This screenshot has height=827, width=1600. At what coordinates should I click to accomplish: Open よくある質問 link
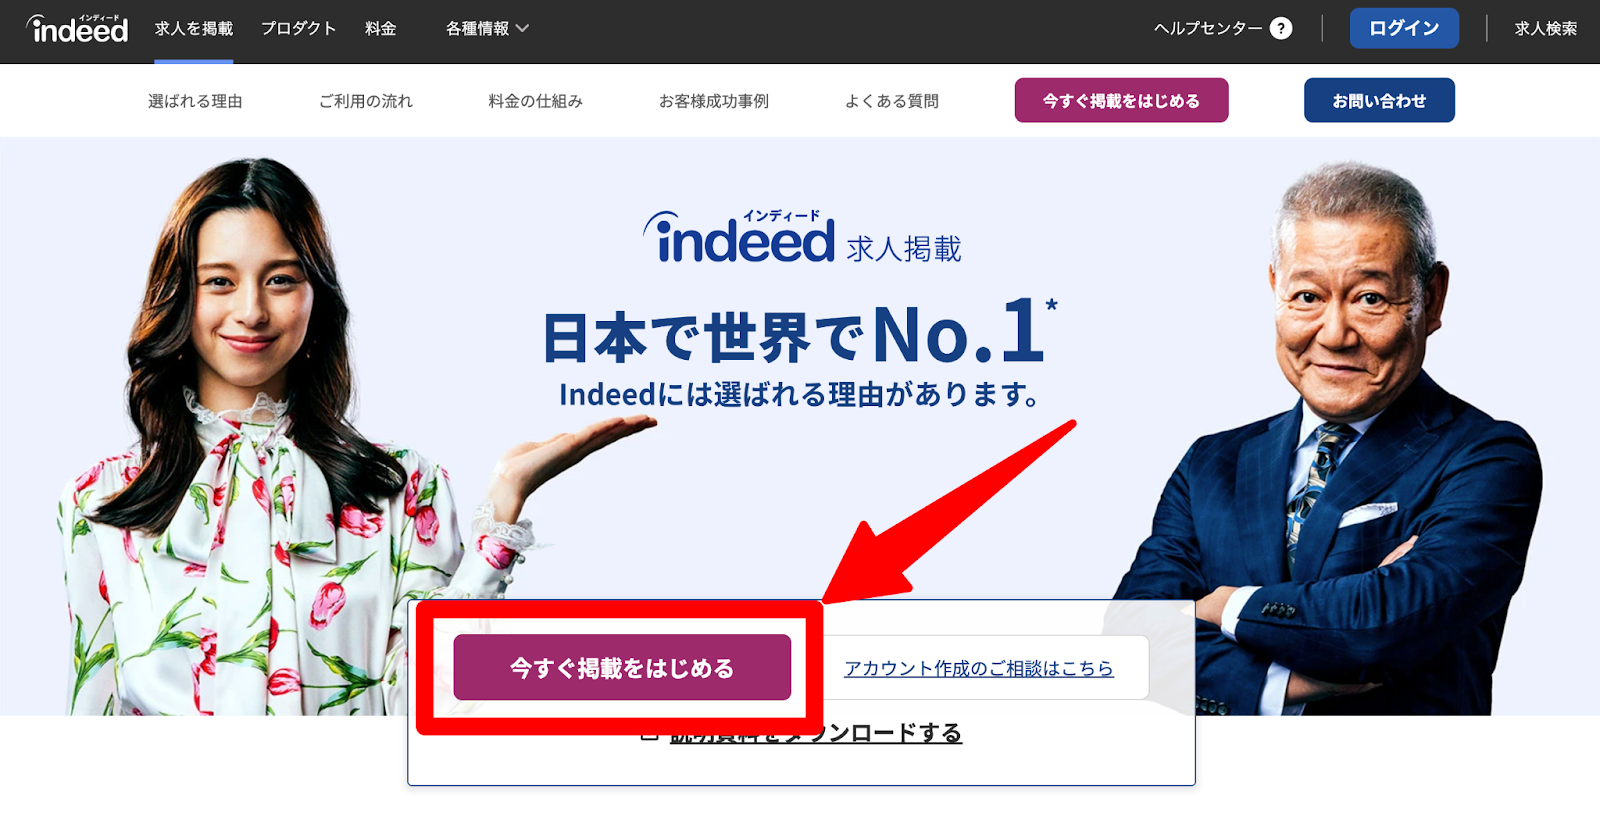892,101
